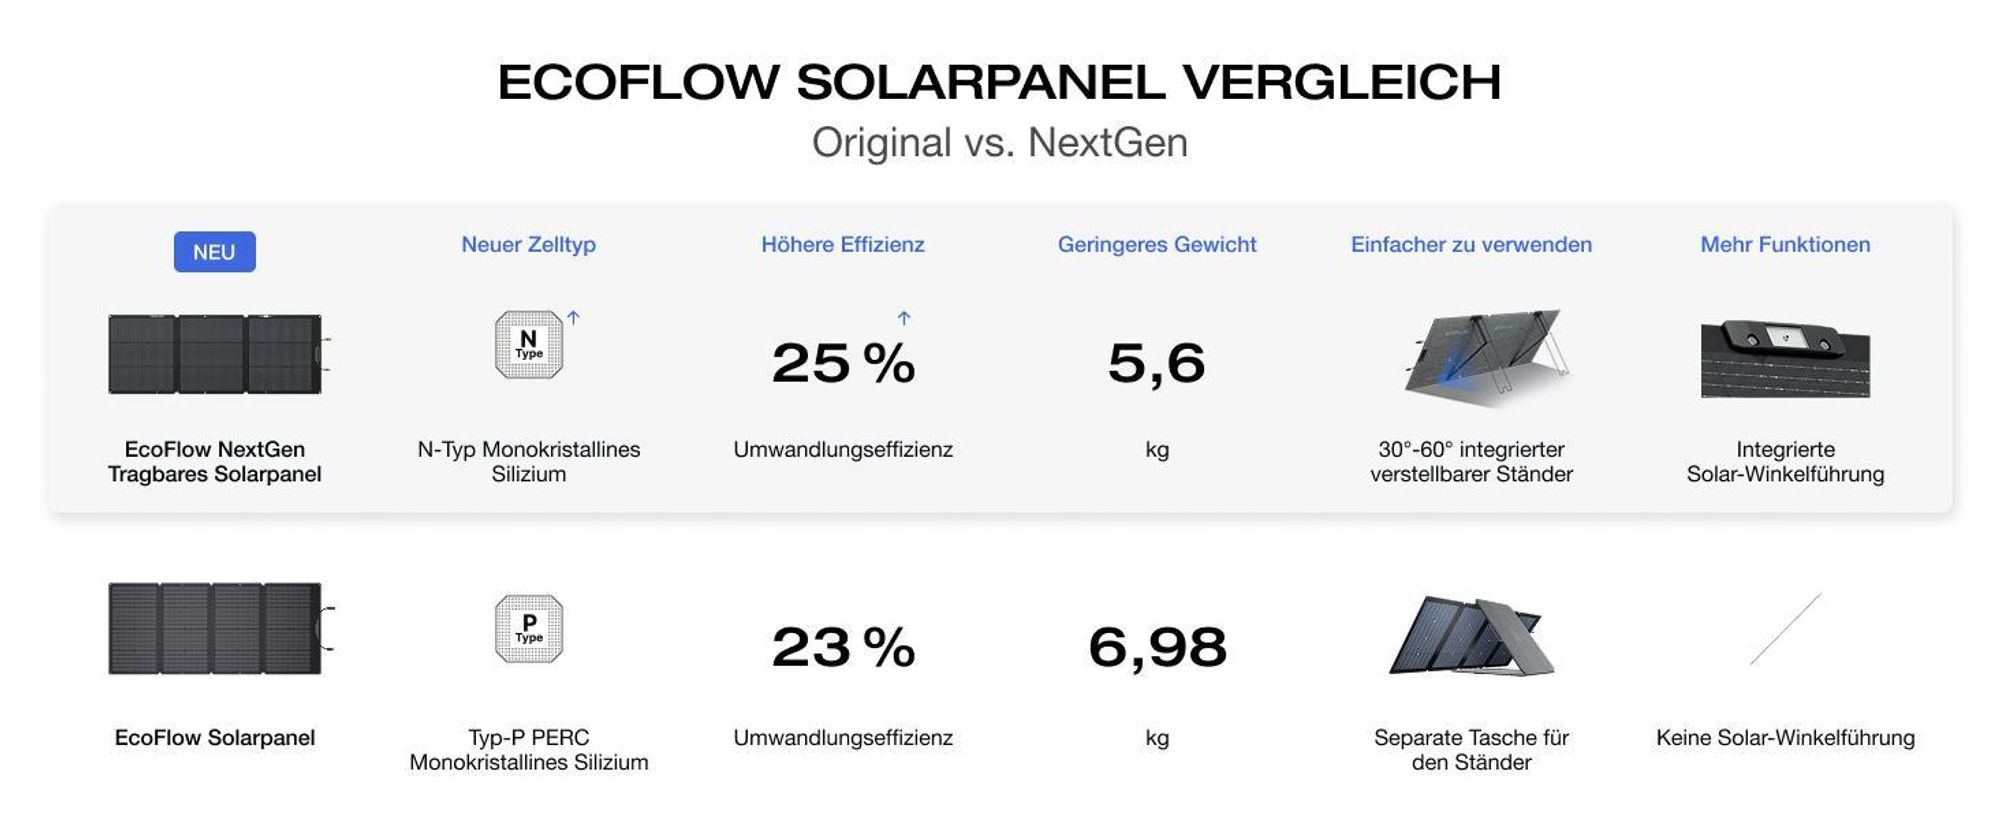The height and width of the screenshot is (821, 2000).
Task: Click the 23 % efficiency value
Action: pos(843,647)
